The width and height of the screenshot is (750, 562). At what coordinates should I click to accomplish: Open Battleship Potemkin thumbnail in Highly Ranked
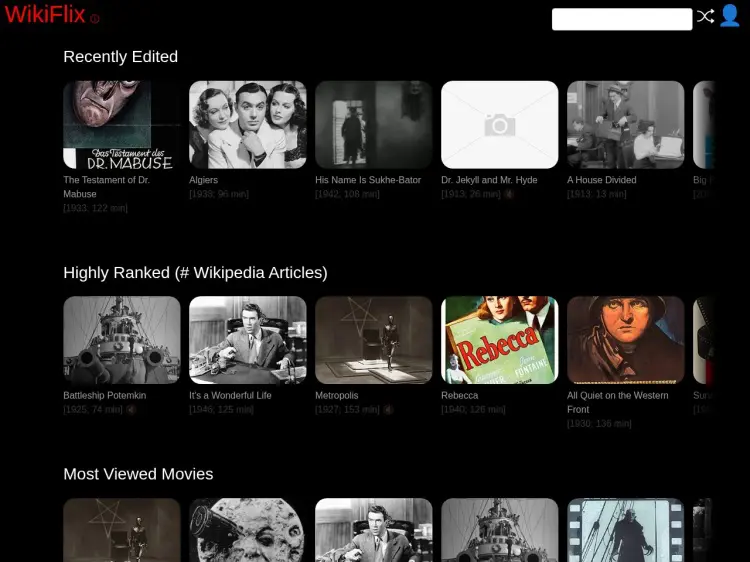tap(122, 340)
